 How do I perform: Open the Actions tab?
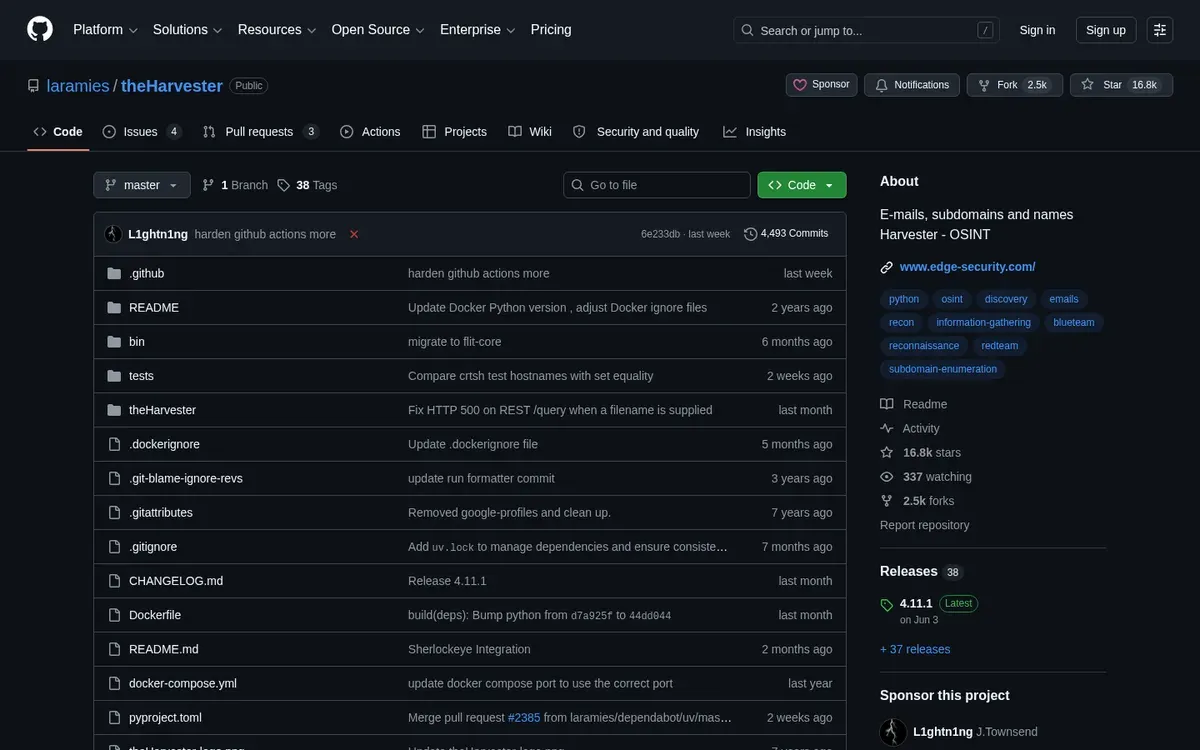[370, 132]
